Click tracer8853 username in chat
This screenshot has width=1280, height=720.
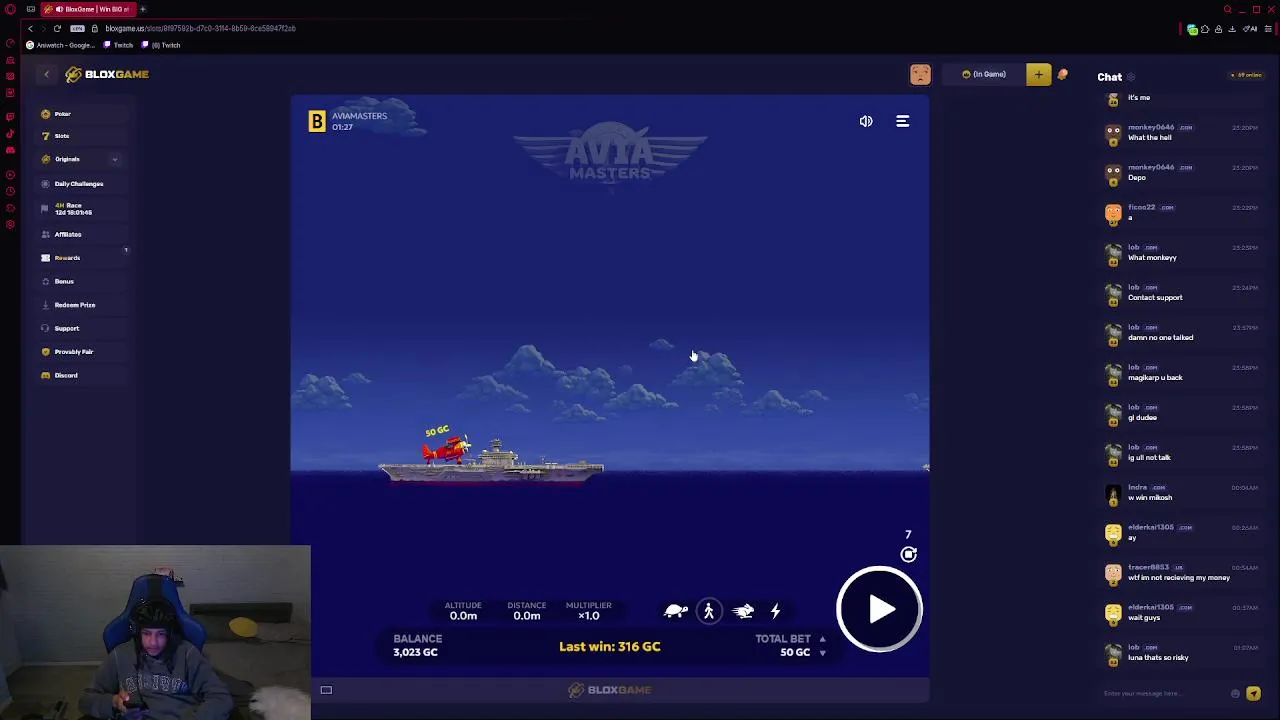(x=1148, y=567)
